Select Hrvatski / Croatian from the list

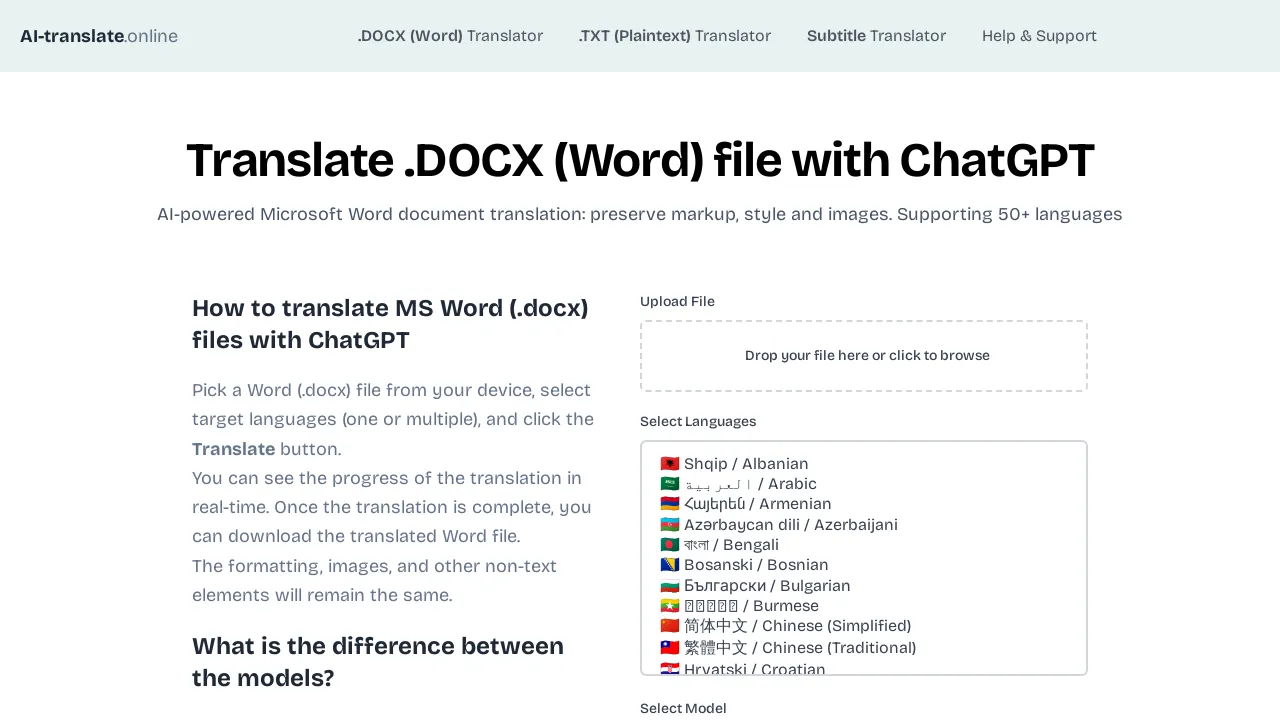[754, 668]
